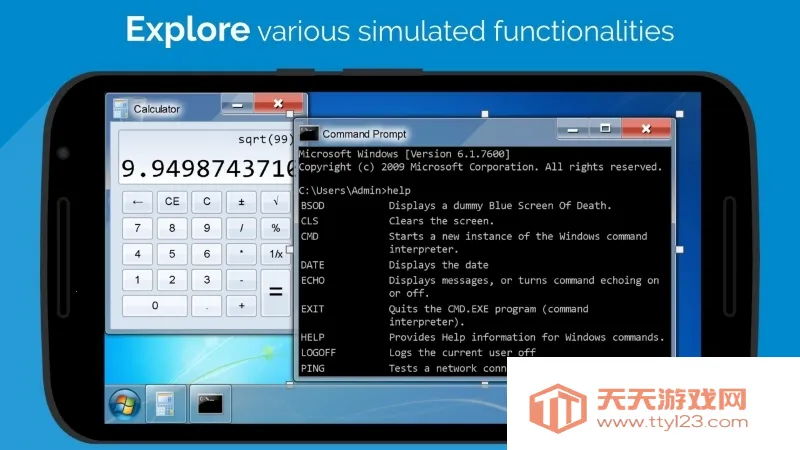The height and width of the screenshot is (450, 800).
Task: Click the C clear key
Action: point(207,202)
